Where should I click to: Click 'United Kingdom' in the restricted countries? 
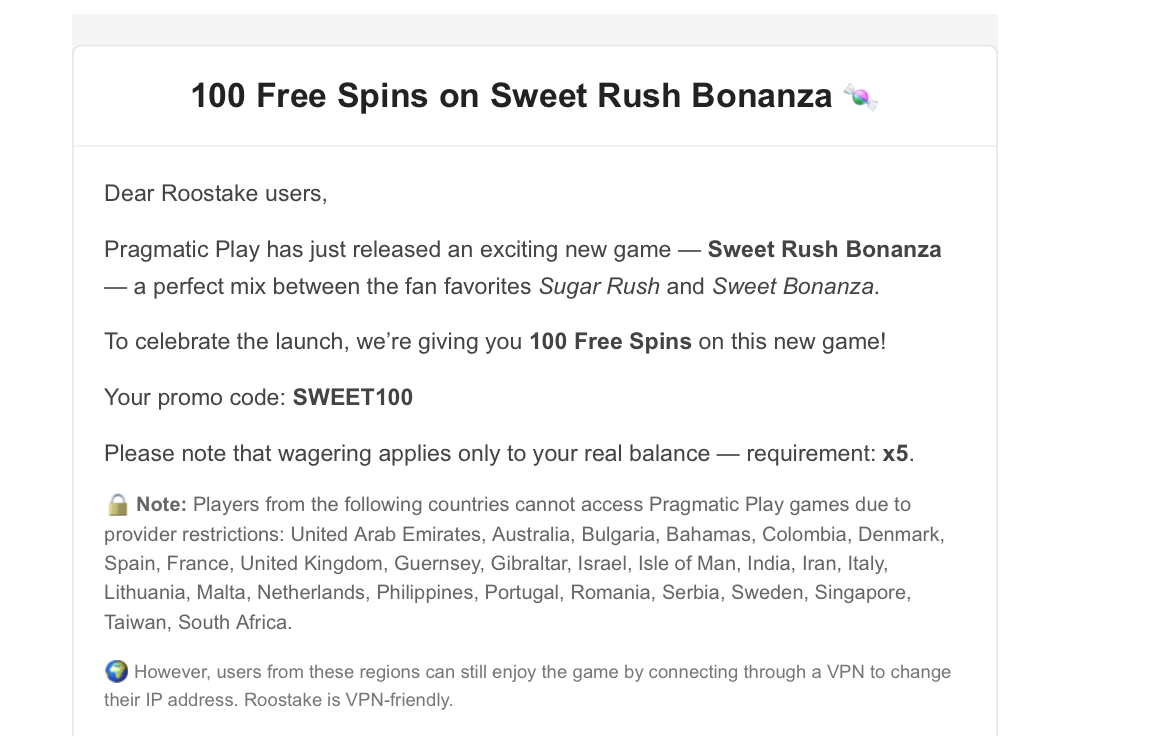pos(311,563)
